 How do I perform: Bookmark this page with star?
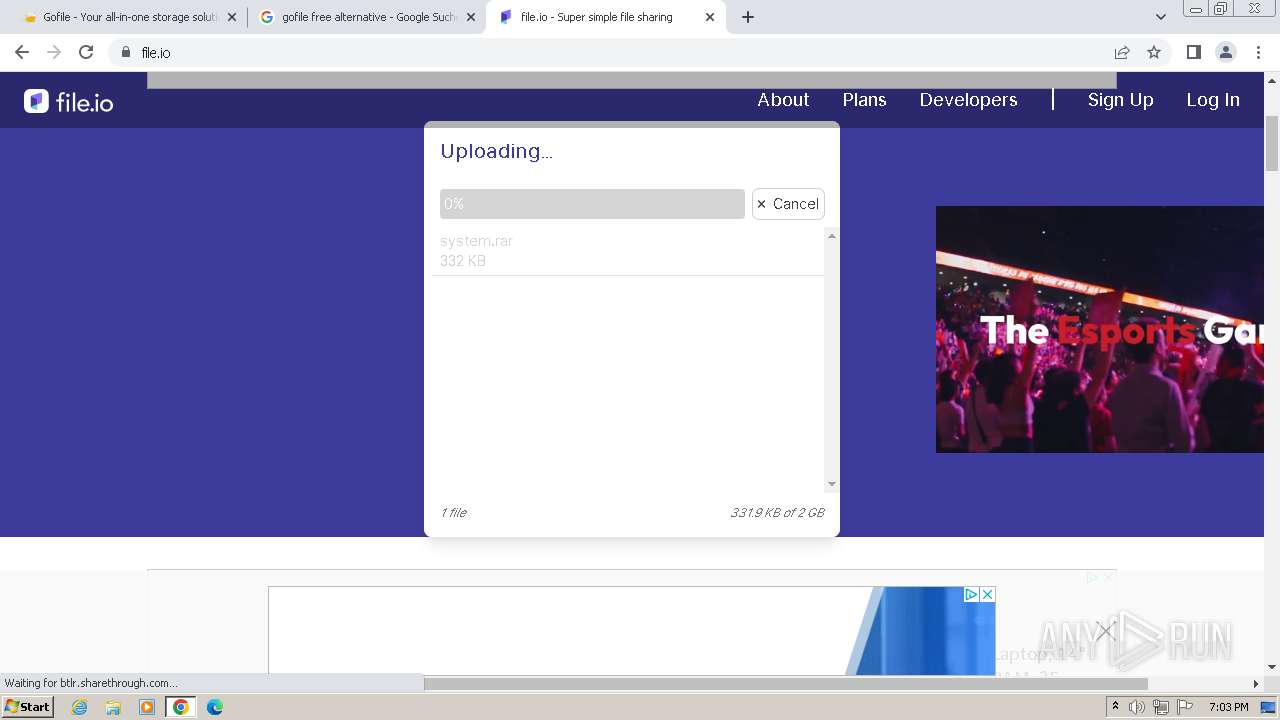pyautogui.click(x=1154, y=52)
